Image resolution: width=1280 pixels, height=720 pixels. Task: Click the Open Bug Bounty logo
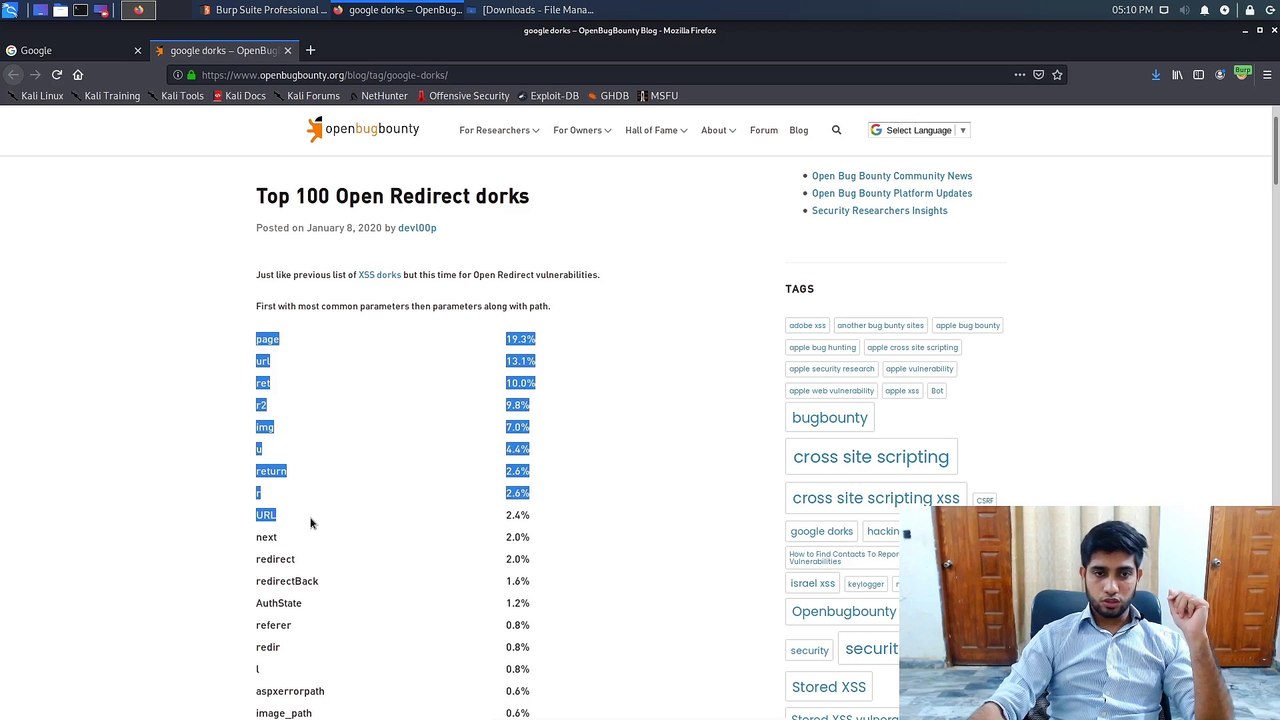[x=363, y=129]
